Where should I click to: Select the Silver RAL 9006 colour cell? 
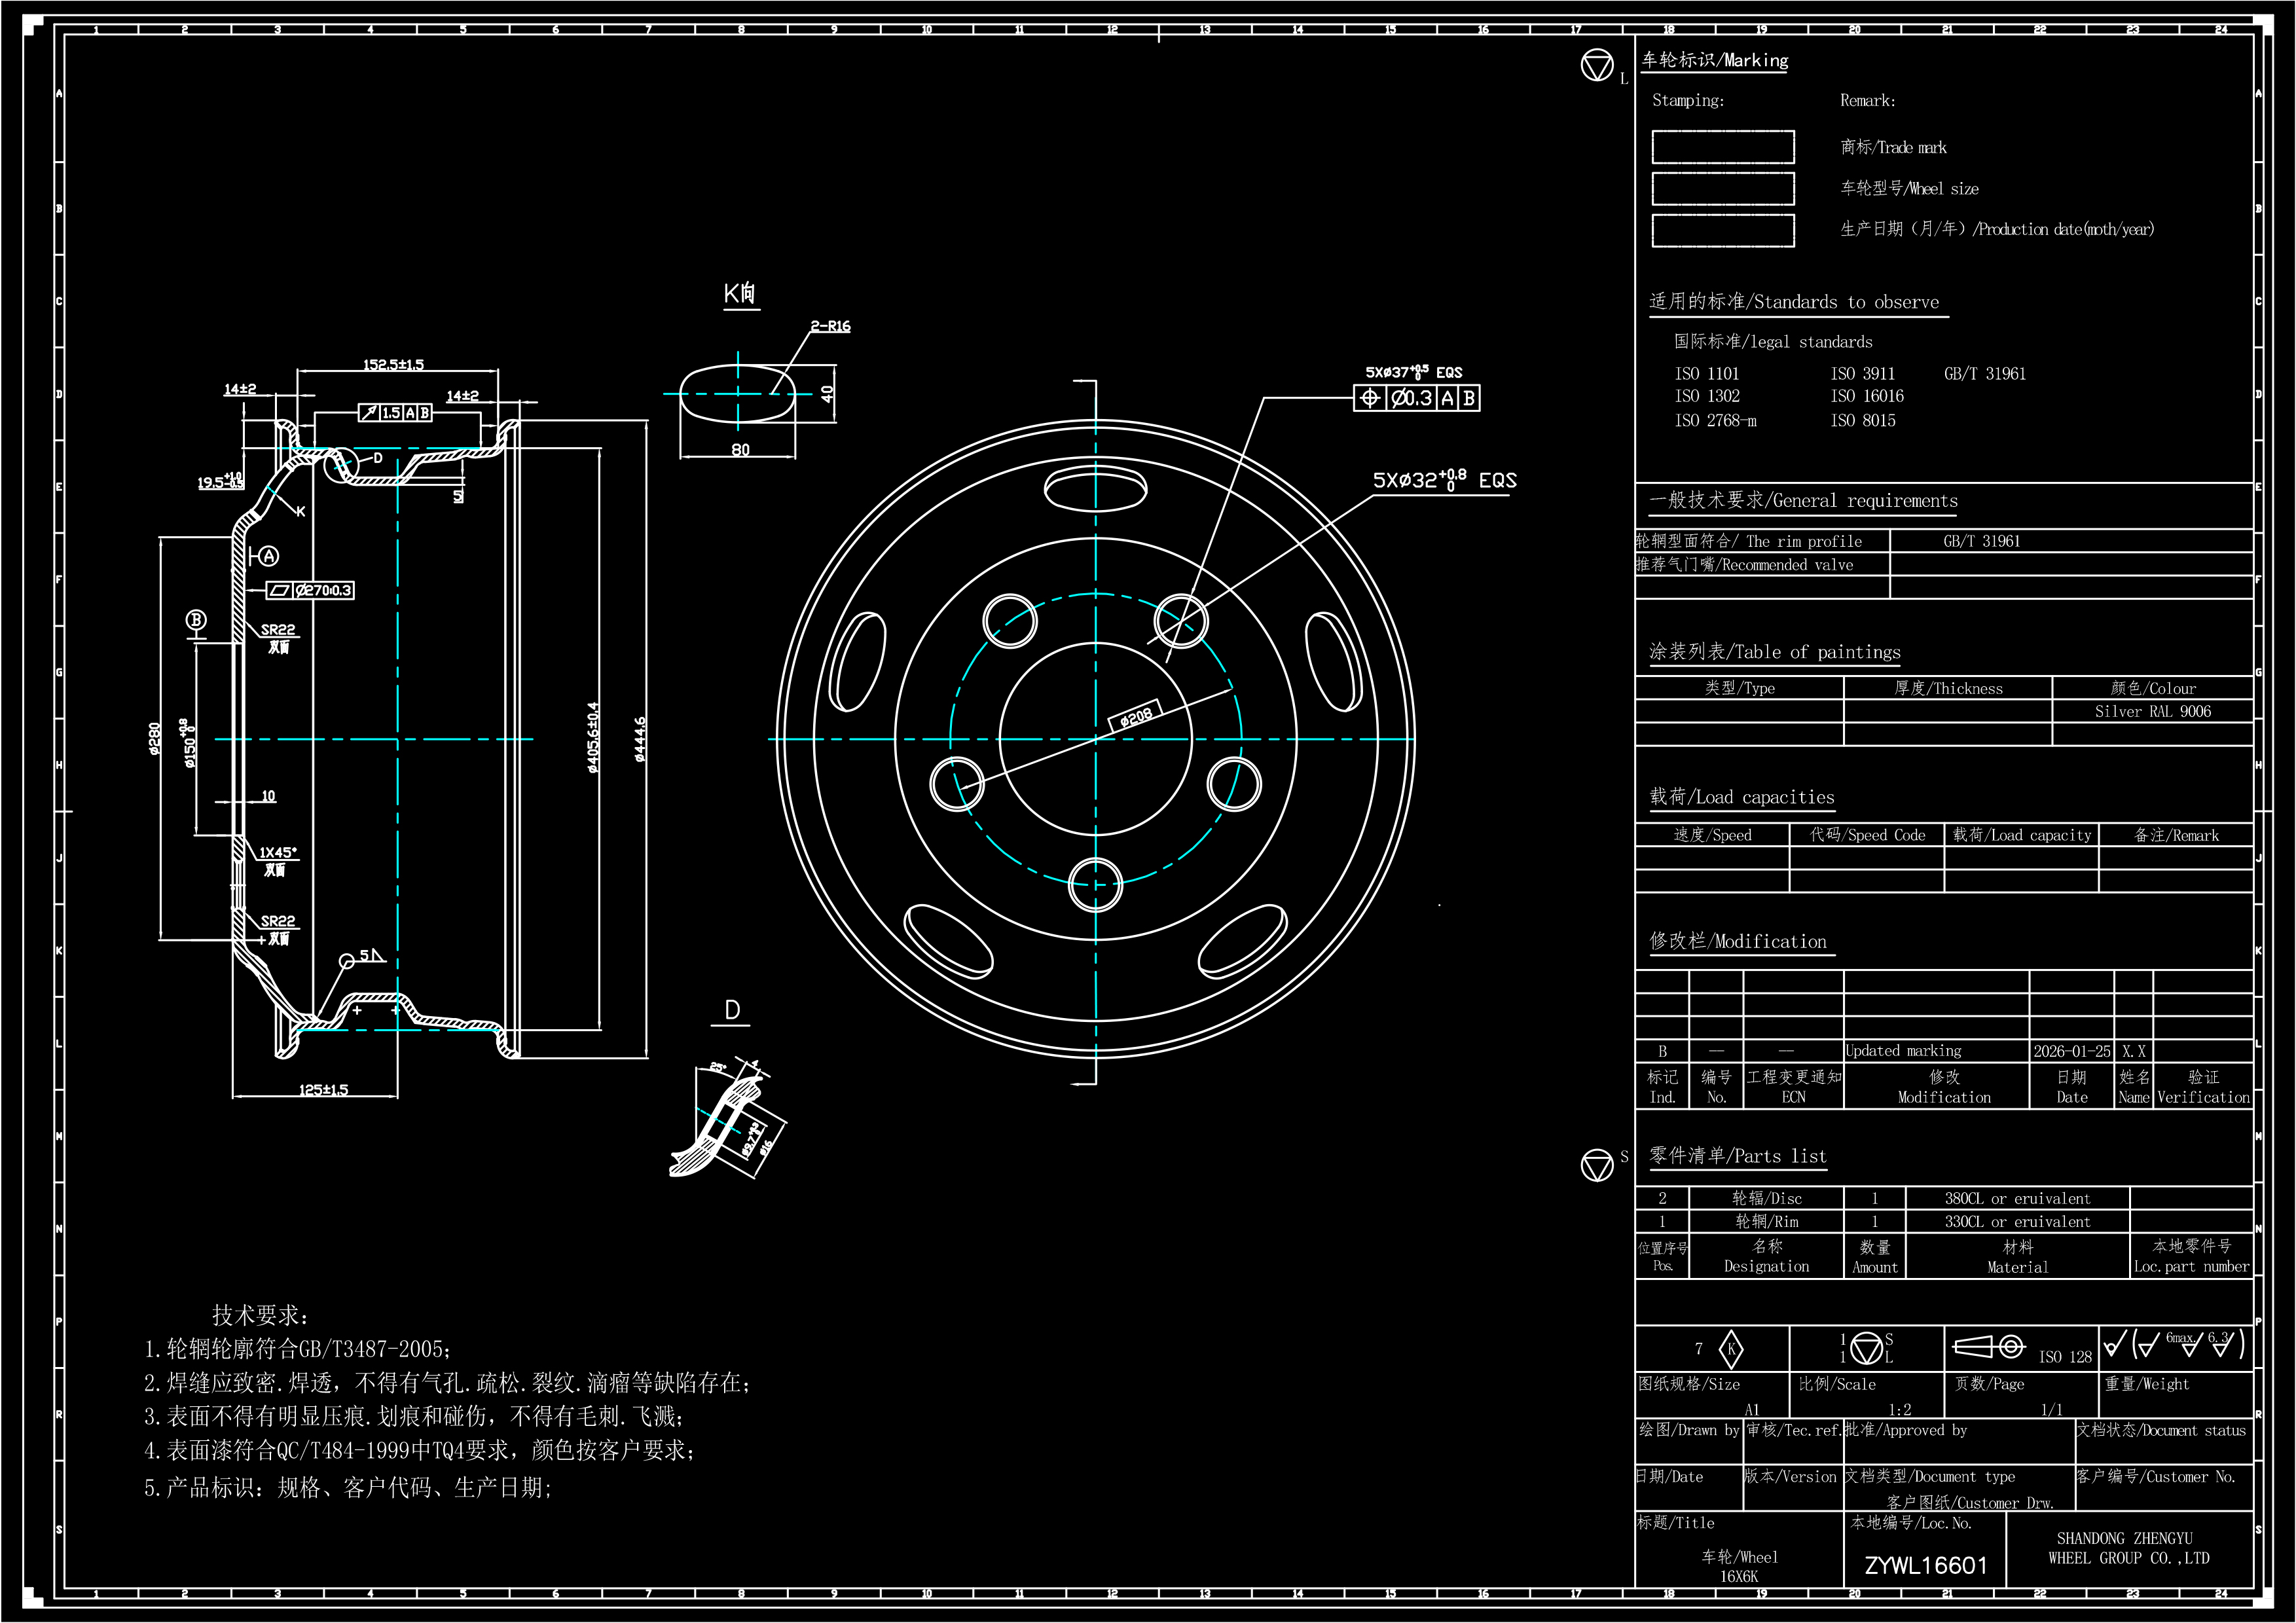coord(2152,711)
